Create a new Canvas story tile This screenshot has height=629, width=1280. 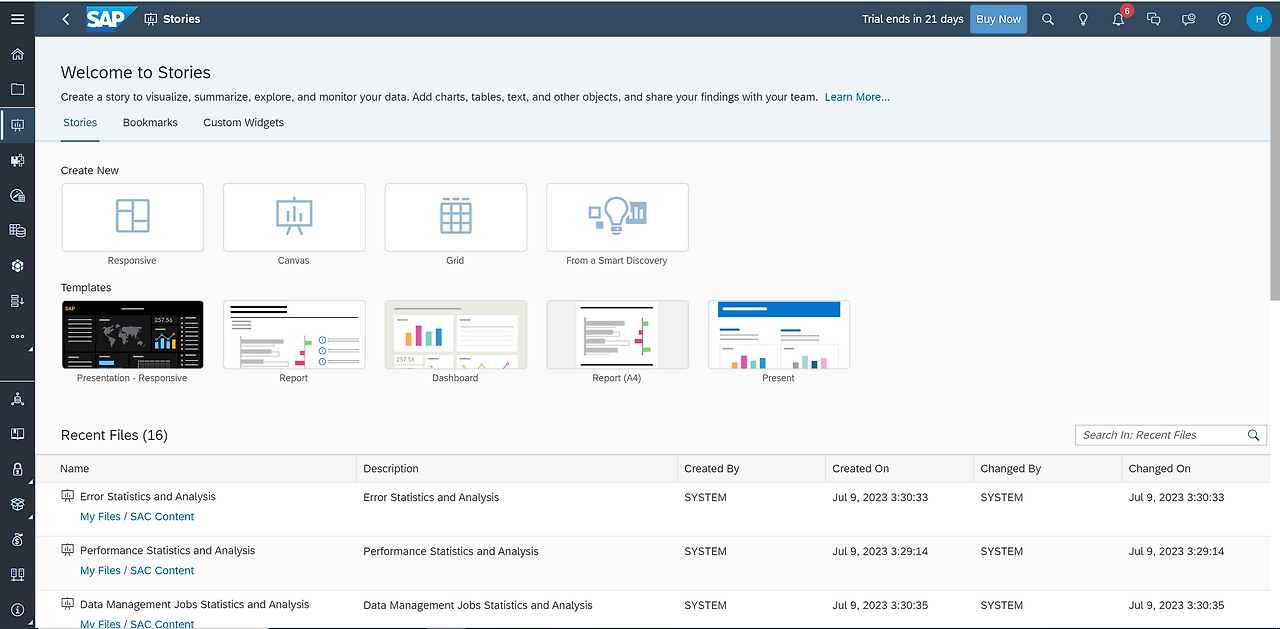coord(293,217)
